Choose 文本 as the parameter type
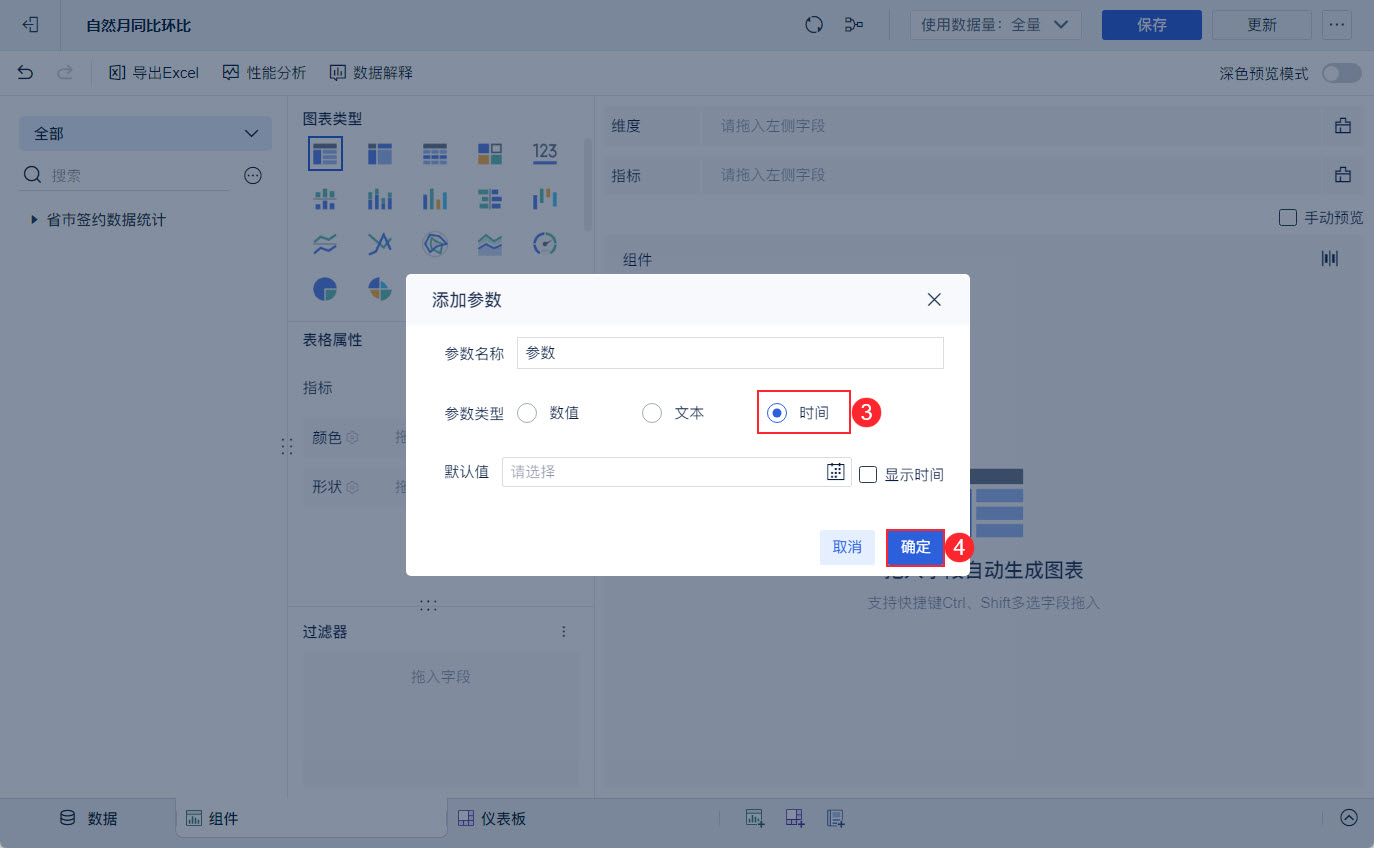This screenshot has width=1374, height=848. click(652, 413)
